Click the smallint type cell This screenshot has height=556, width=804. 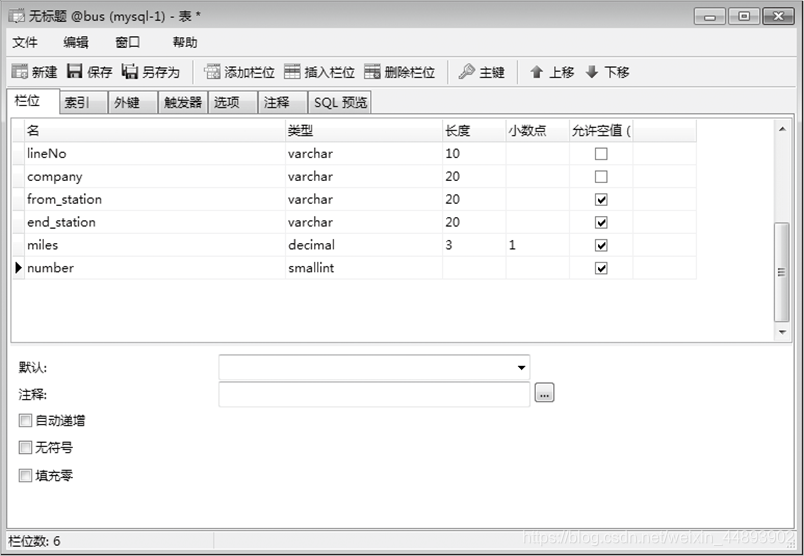tap(364, 268)
